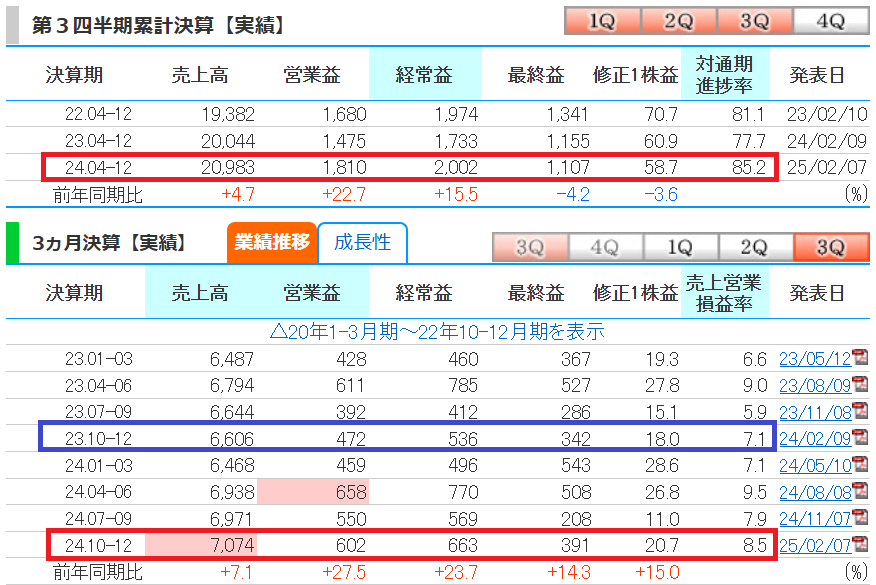Open 23/08/09 announcement link
Screen dimensions: 876x585
pyautogui.click(x=815, y=386)
